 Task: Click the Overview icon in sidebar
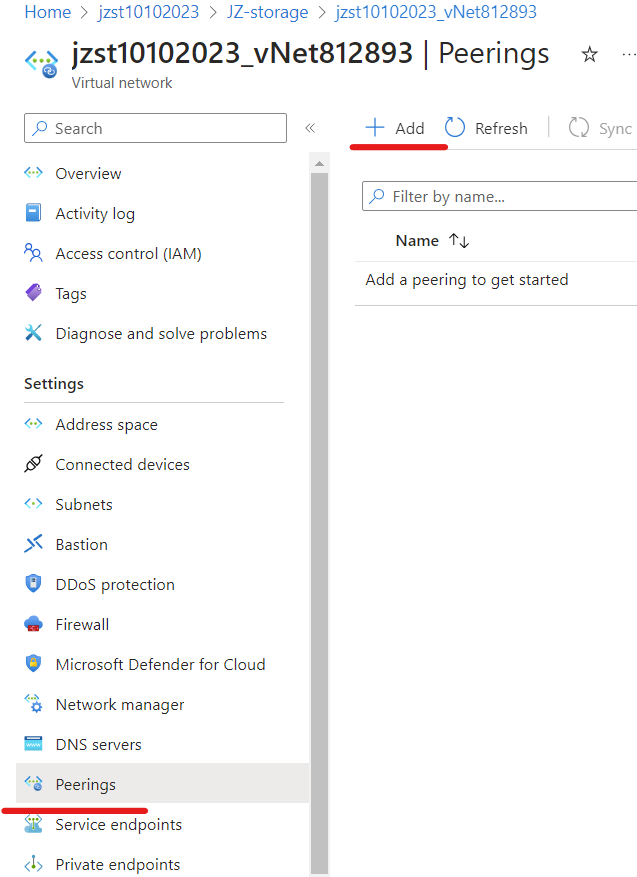(34, 173)
